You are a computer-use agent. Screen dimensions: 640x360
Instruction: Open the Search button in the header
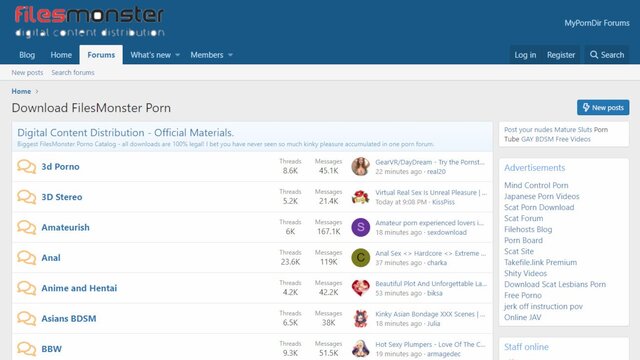coord(607,55)
